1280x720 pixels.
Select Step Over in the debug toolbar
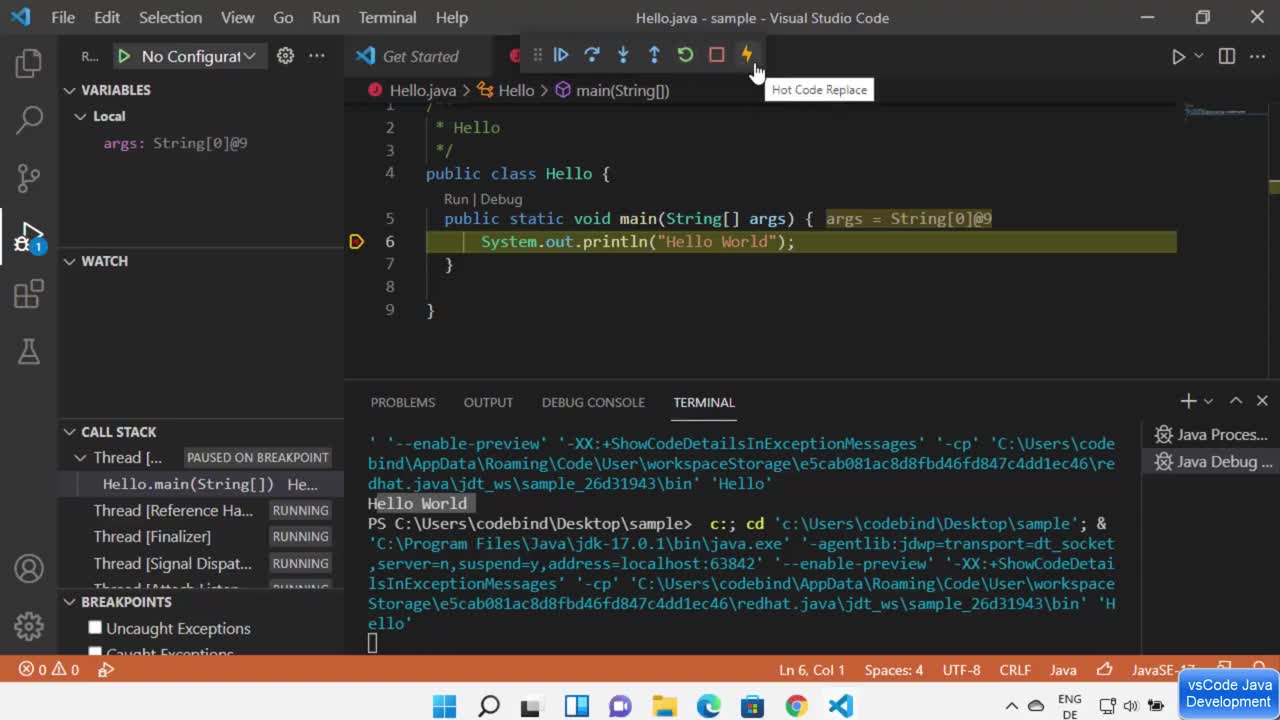(x=591, y=55)
